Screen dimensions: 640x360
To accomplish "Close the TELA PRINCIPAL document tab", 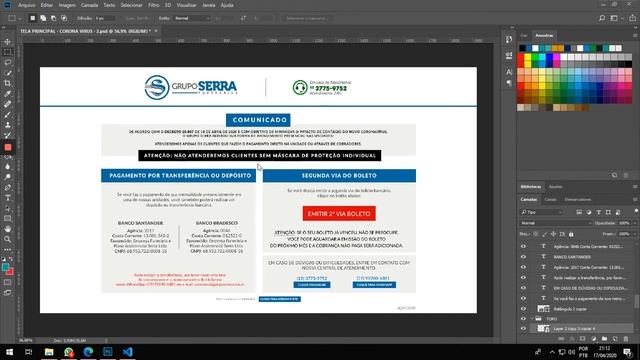I will [x=156, y=31].
